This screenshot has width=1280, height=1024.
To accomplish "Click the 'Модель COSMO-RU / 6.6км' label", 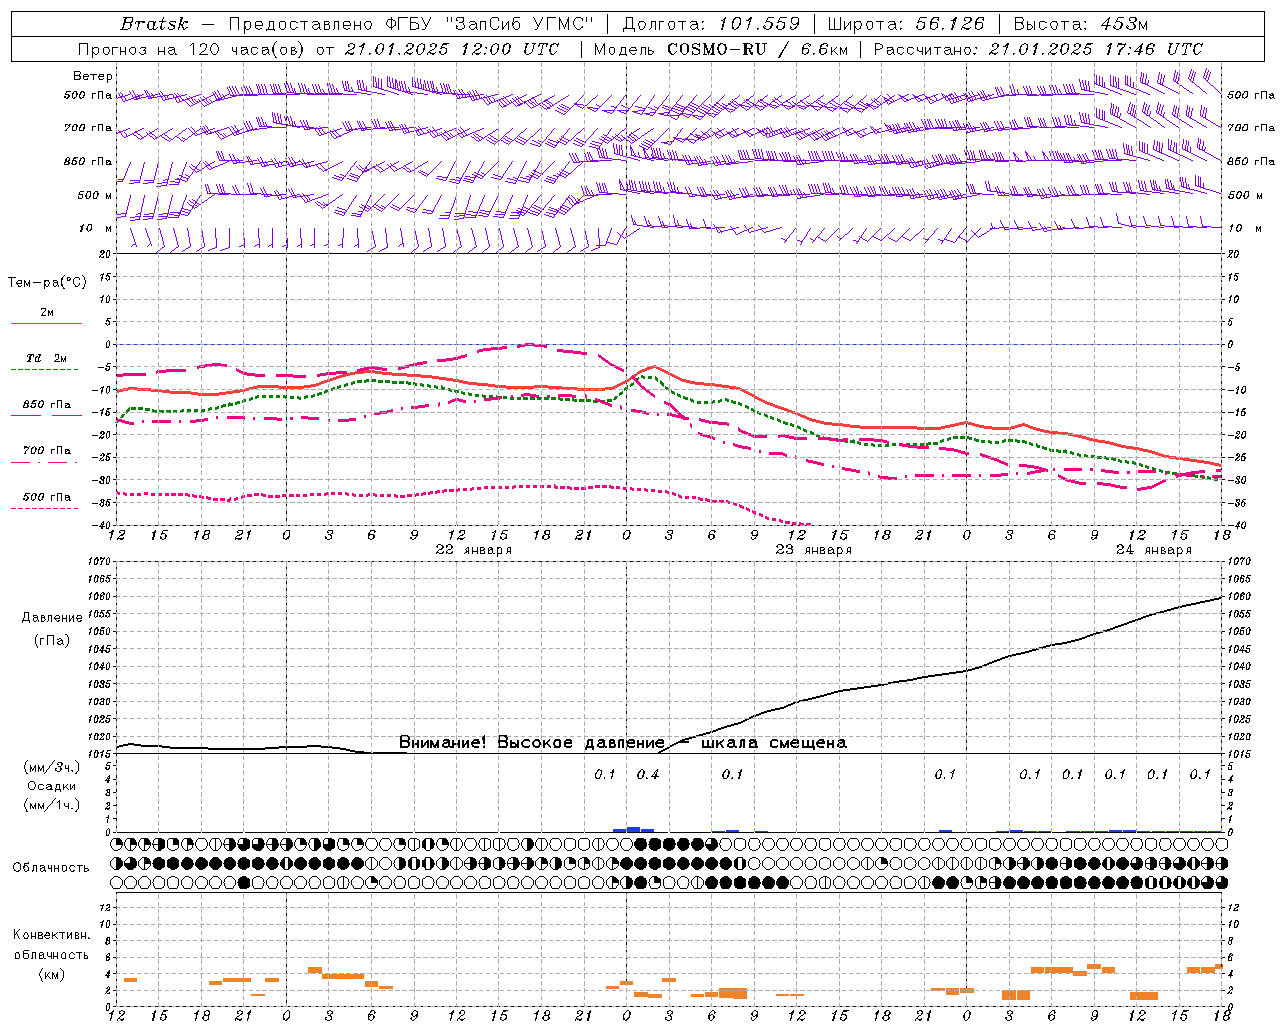I will tap(720, 49).
